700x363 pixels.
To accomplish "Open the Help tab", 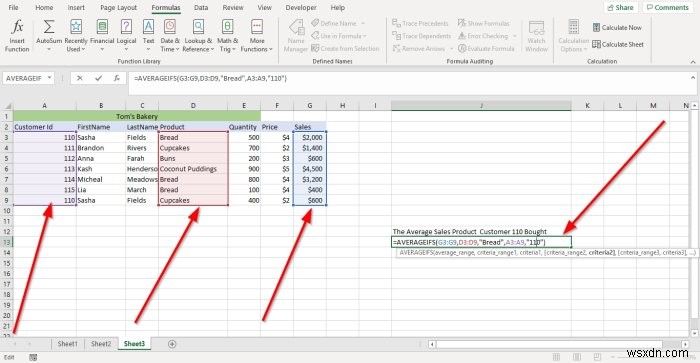I will [338, 8].
